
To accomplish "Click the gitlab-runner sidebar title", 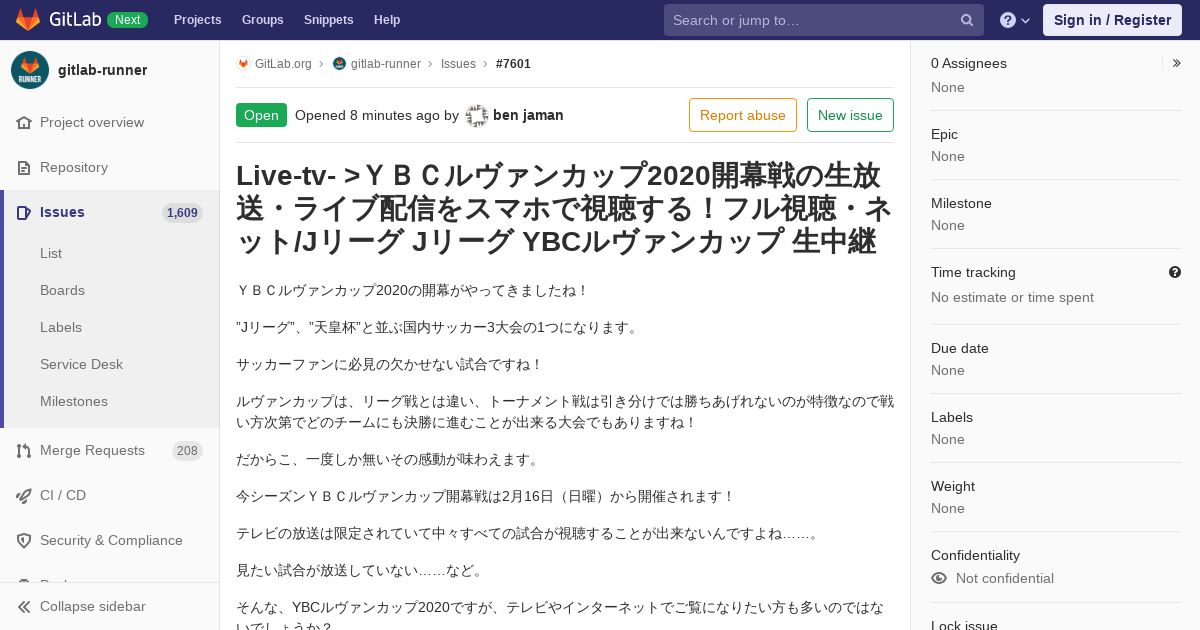I will (x=102, y=70).
